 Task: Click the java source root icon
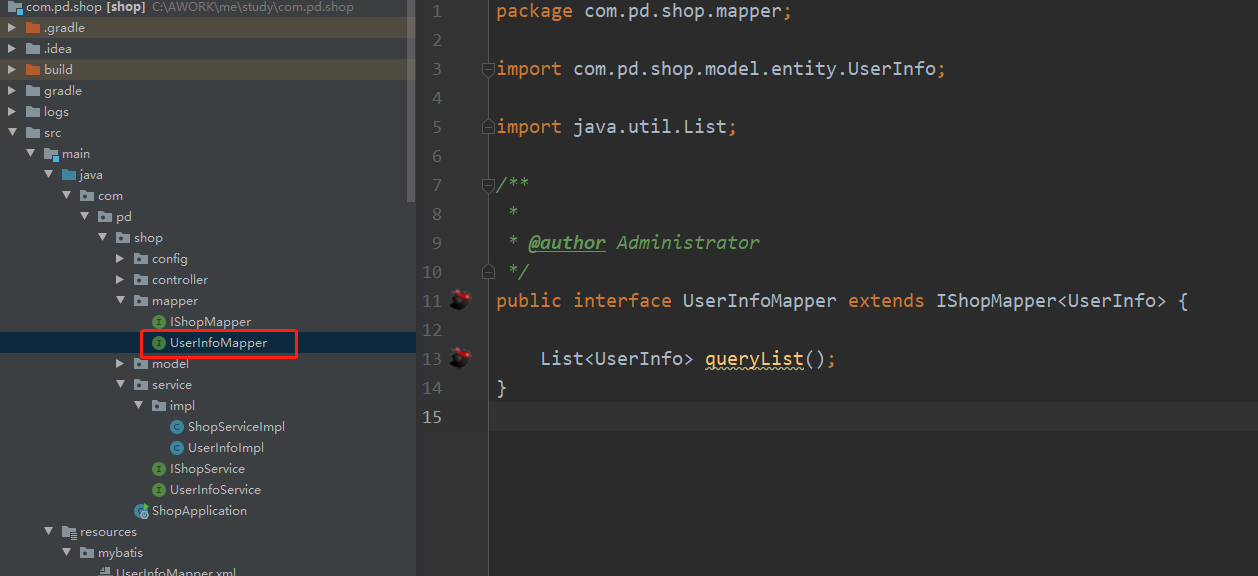(69, 175)
